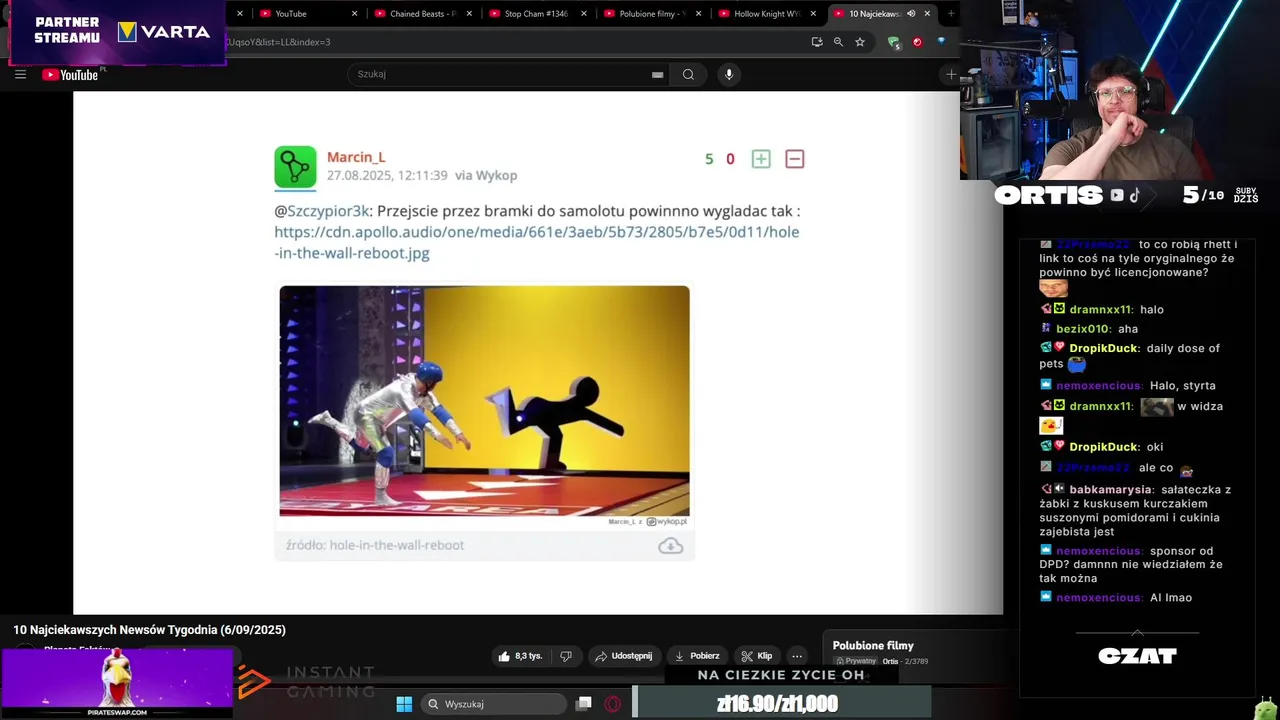The width and height of the screenshot is (1280, 720).
Task: Download image via cloud icon
Action: (x=671, y=546)
